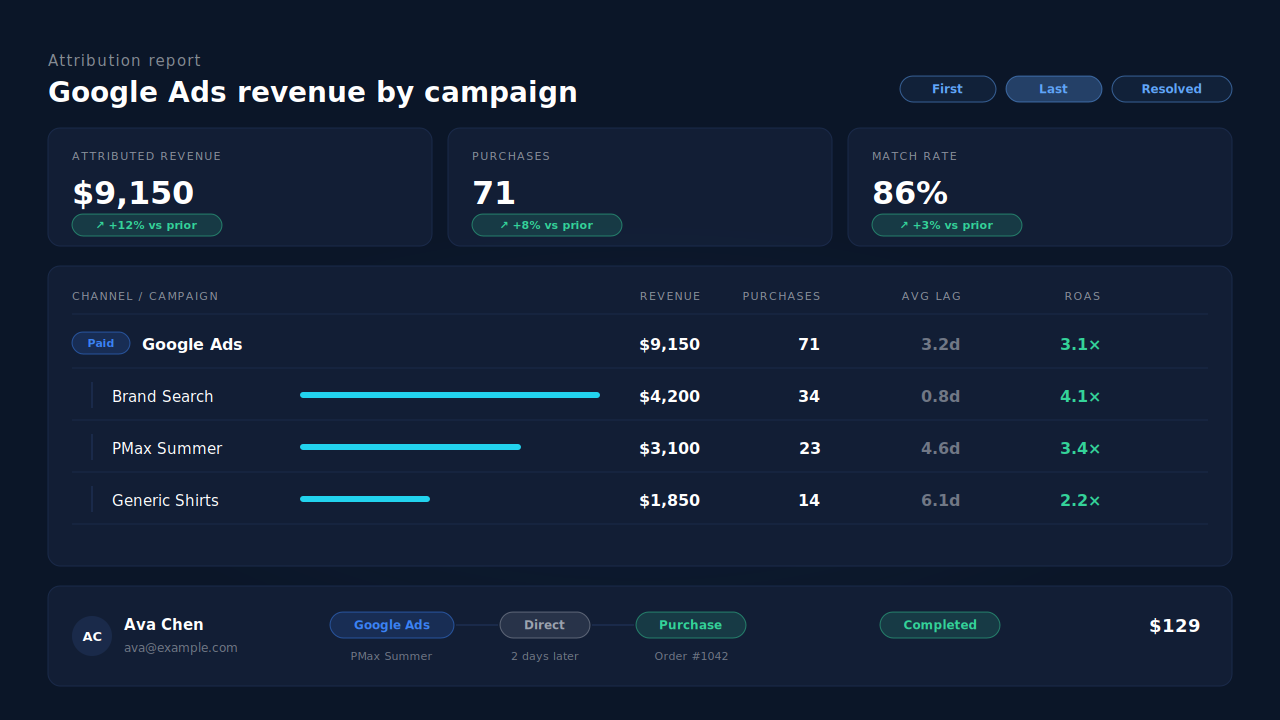The width and height of the screenshot is (1280, 720).
Task: Click the 0.8d average lag value
Action: pyautogui.click(x=940, y=396)
